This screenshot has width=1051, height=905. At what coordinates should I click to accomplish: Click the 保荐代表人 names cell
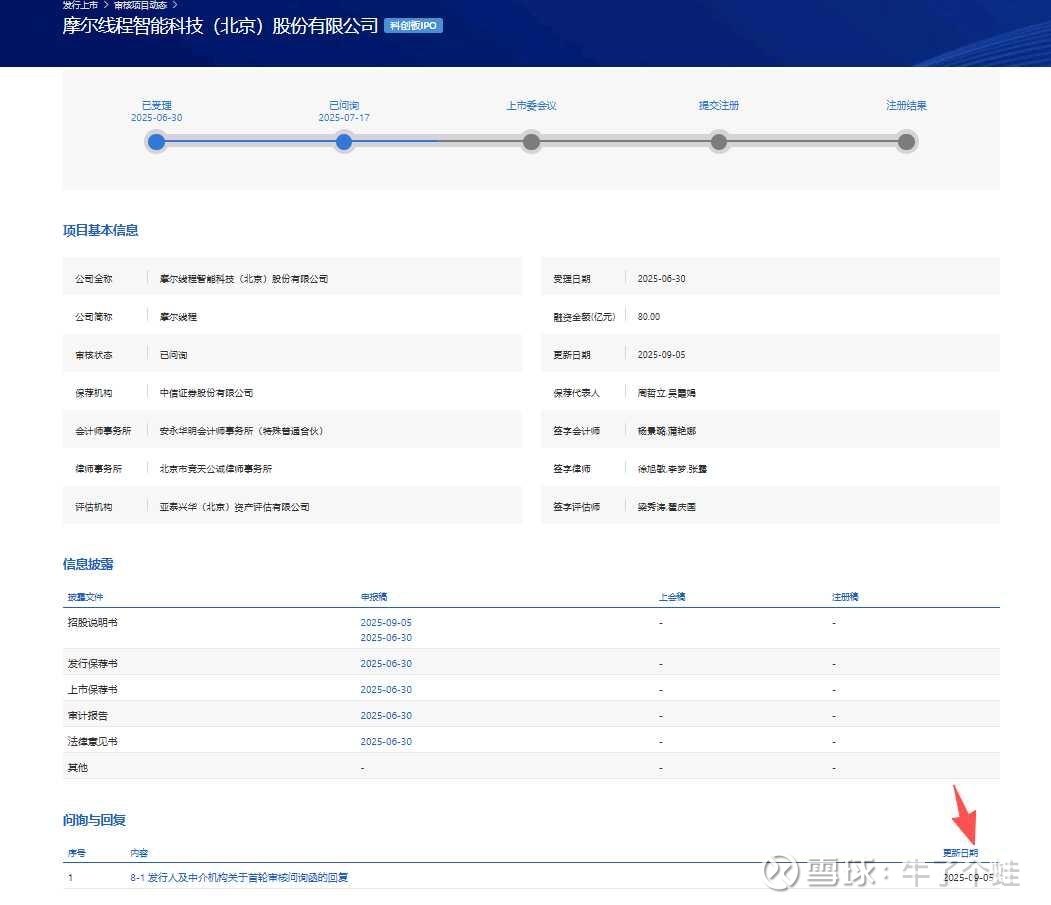[x=666, y=393]
